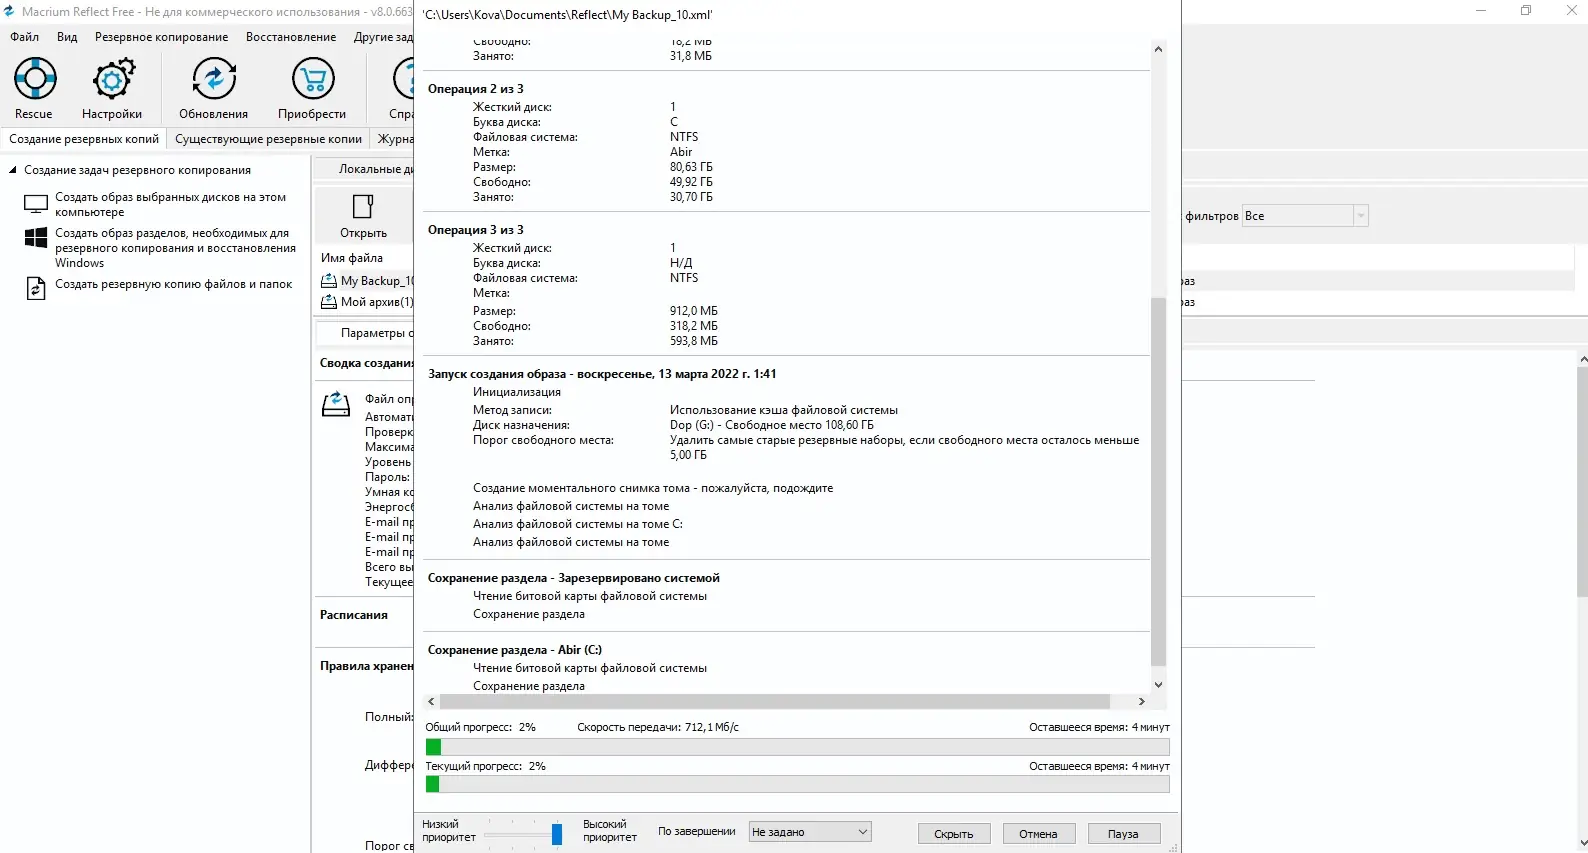This screenshot has height=853, width=1588.
Task: Click the 'Скорость передачи: 712,1 Мб/с' readout
Action: (x=658, y=727)
